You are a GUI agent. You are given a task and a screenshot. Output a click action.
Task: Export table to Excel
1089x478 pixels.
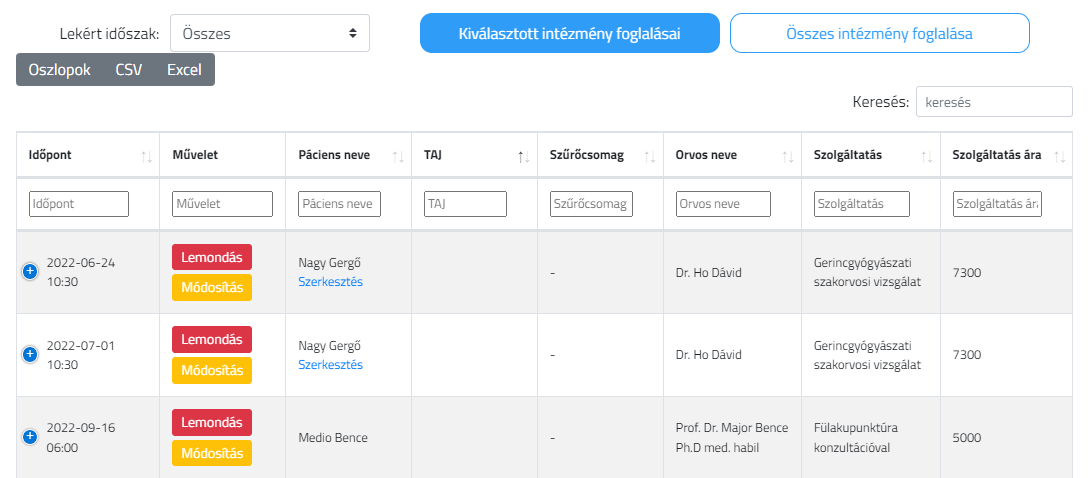(184, 70)
